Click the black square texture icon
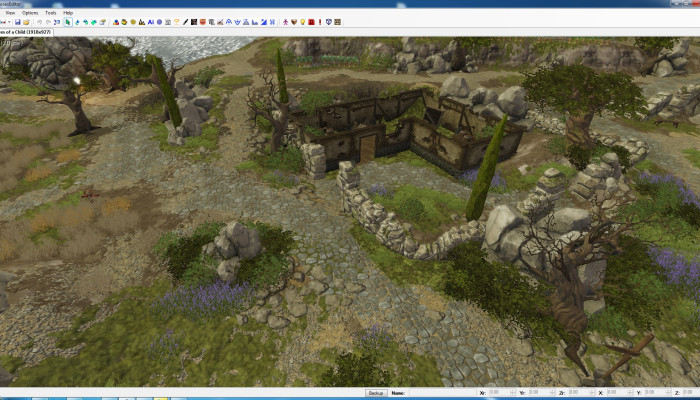Image resolution: width=700 pixels, height=400 pixels. coord(194,22)
